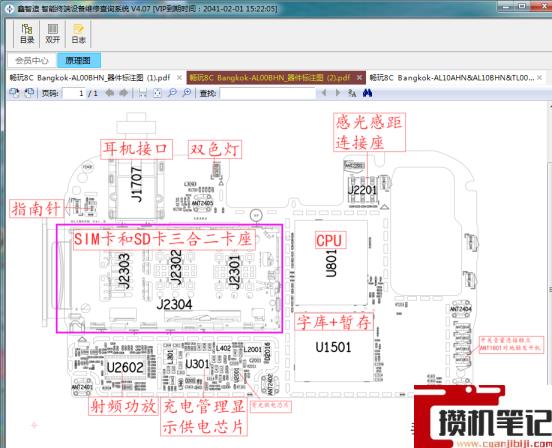Click the 充电管理显示供电芯片 label
Screen dimensions: 552x448
(x=204, y=417)
